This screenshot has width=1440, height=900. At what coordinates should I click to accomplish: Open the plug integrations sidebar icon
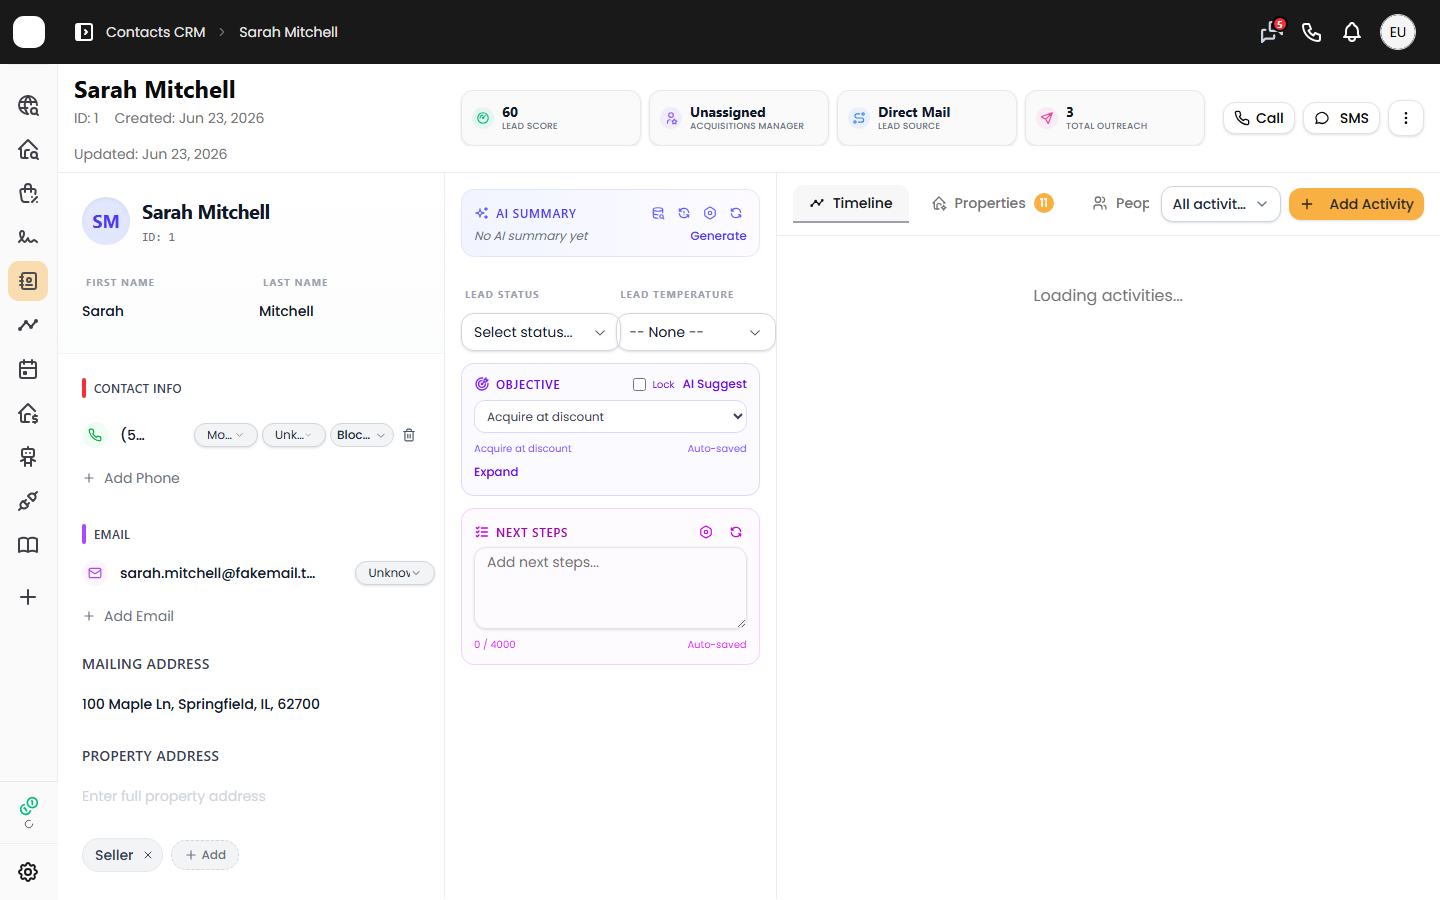tap(28, 501)
